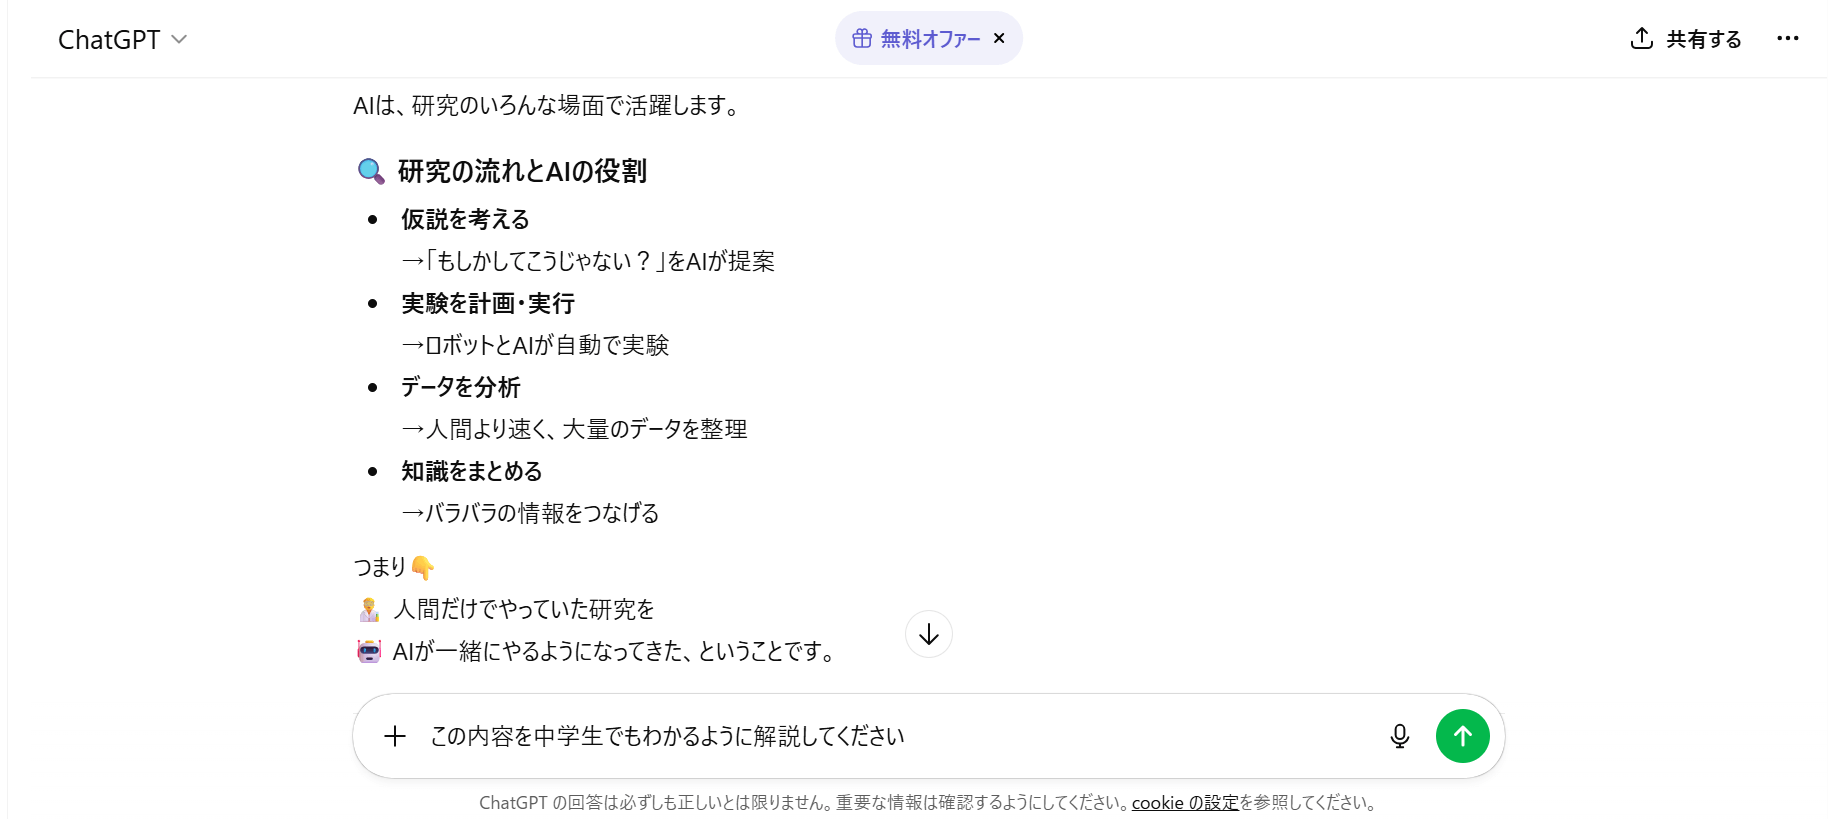
Task: Click the robot emoji beside AIが一緒に line
Action: pos(369,652)
